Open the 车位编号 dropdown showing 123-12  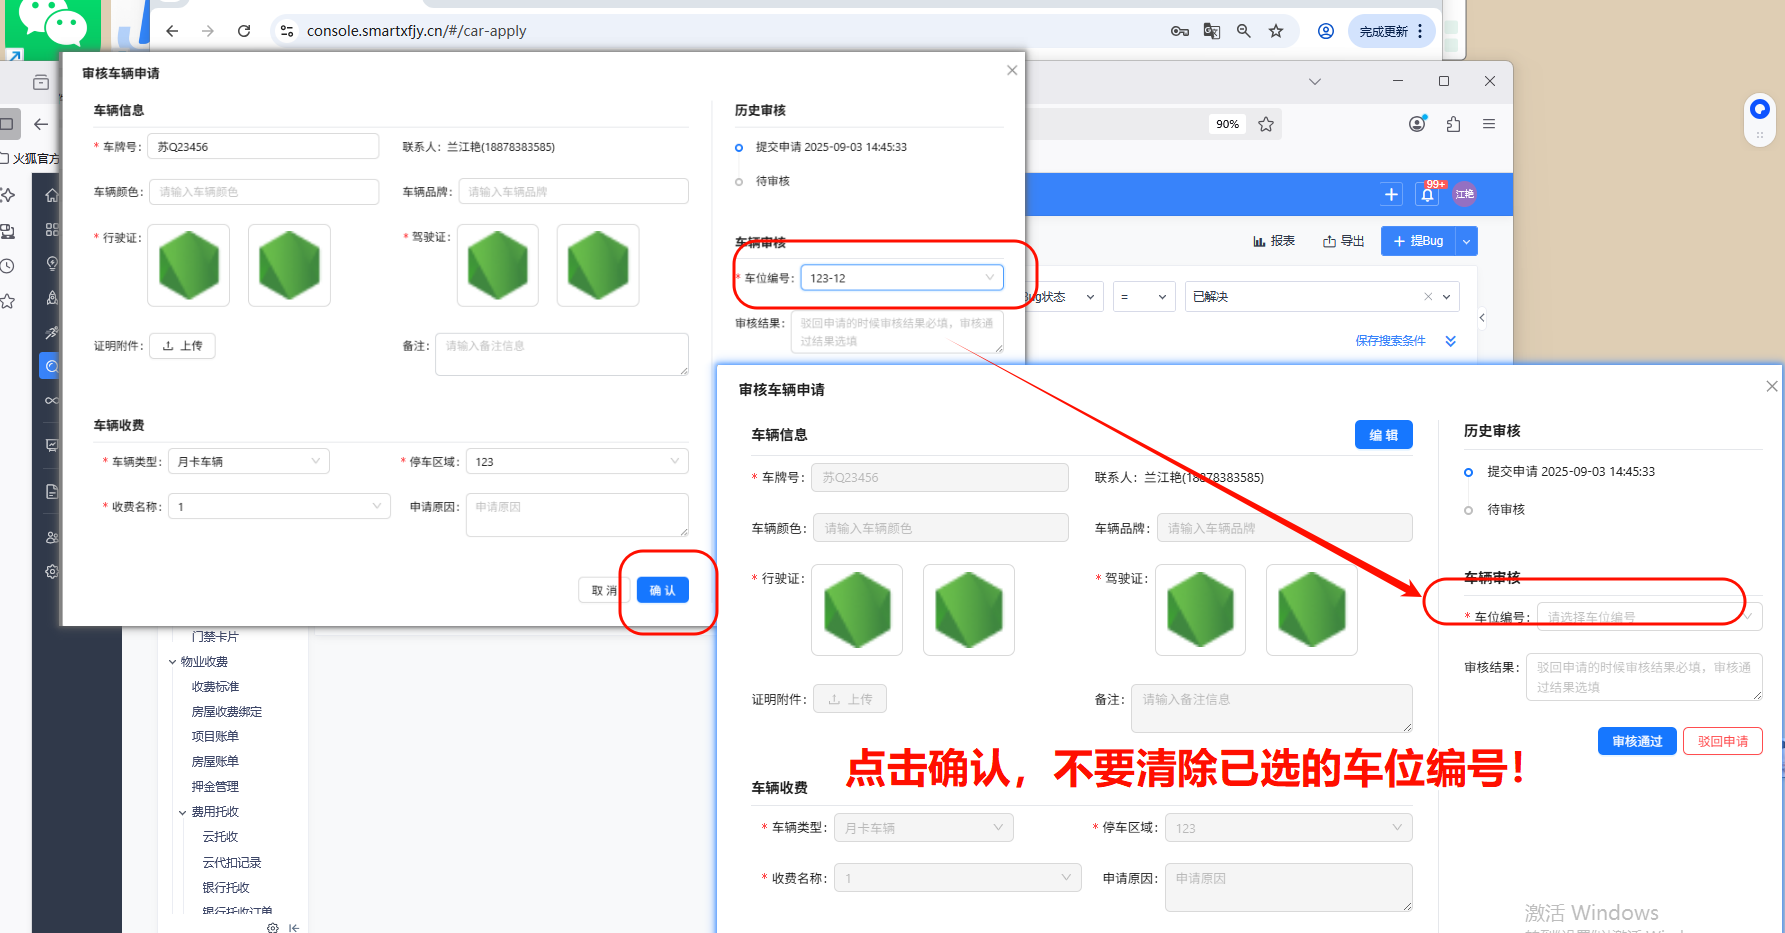[901, 278]
